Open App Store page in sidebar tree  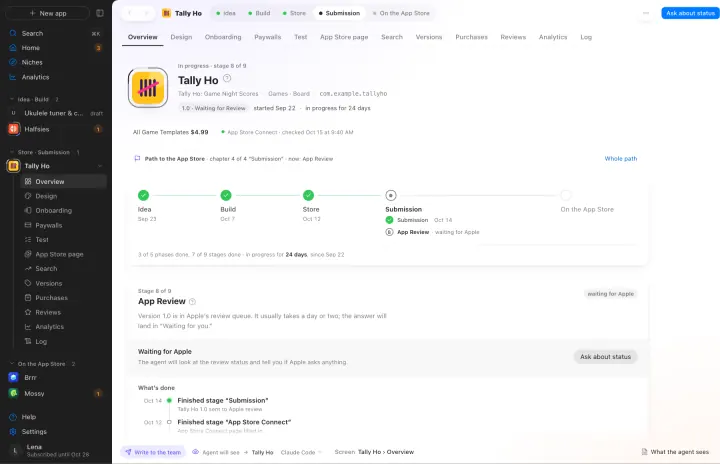[x=64, y=254]
